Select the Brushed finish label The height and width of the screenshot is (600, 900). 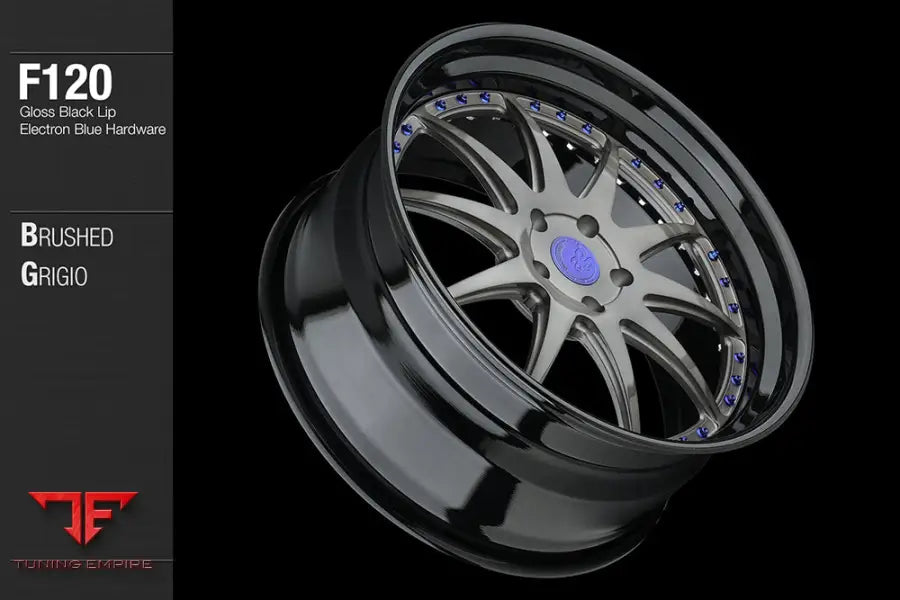coord(66,238)
